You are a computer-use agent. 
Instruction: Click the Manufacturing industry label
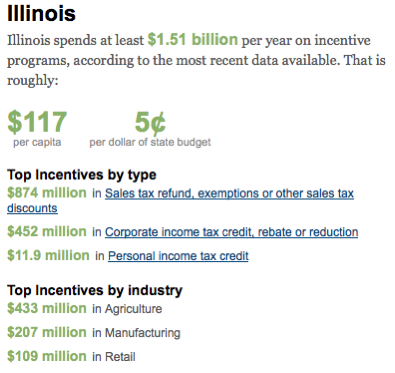[143, 333]
